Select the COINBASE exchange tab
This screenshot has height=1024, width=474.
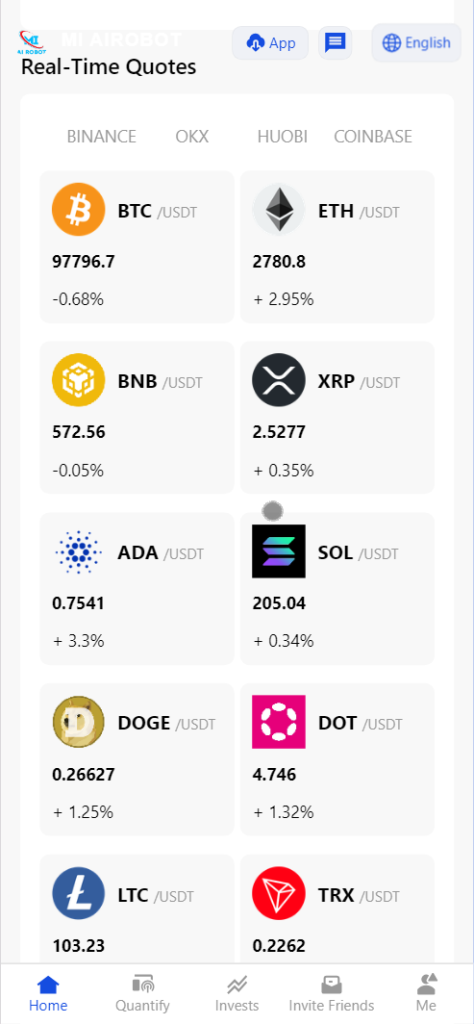(373, 136)
